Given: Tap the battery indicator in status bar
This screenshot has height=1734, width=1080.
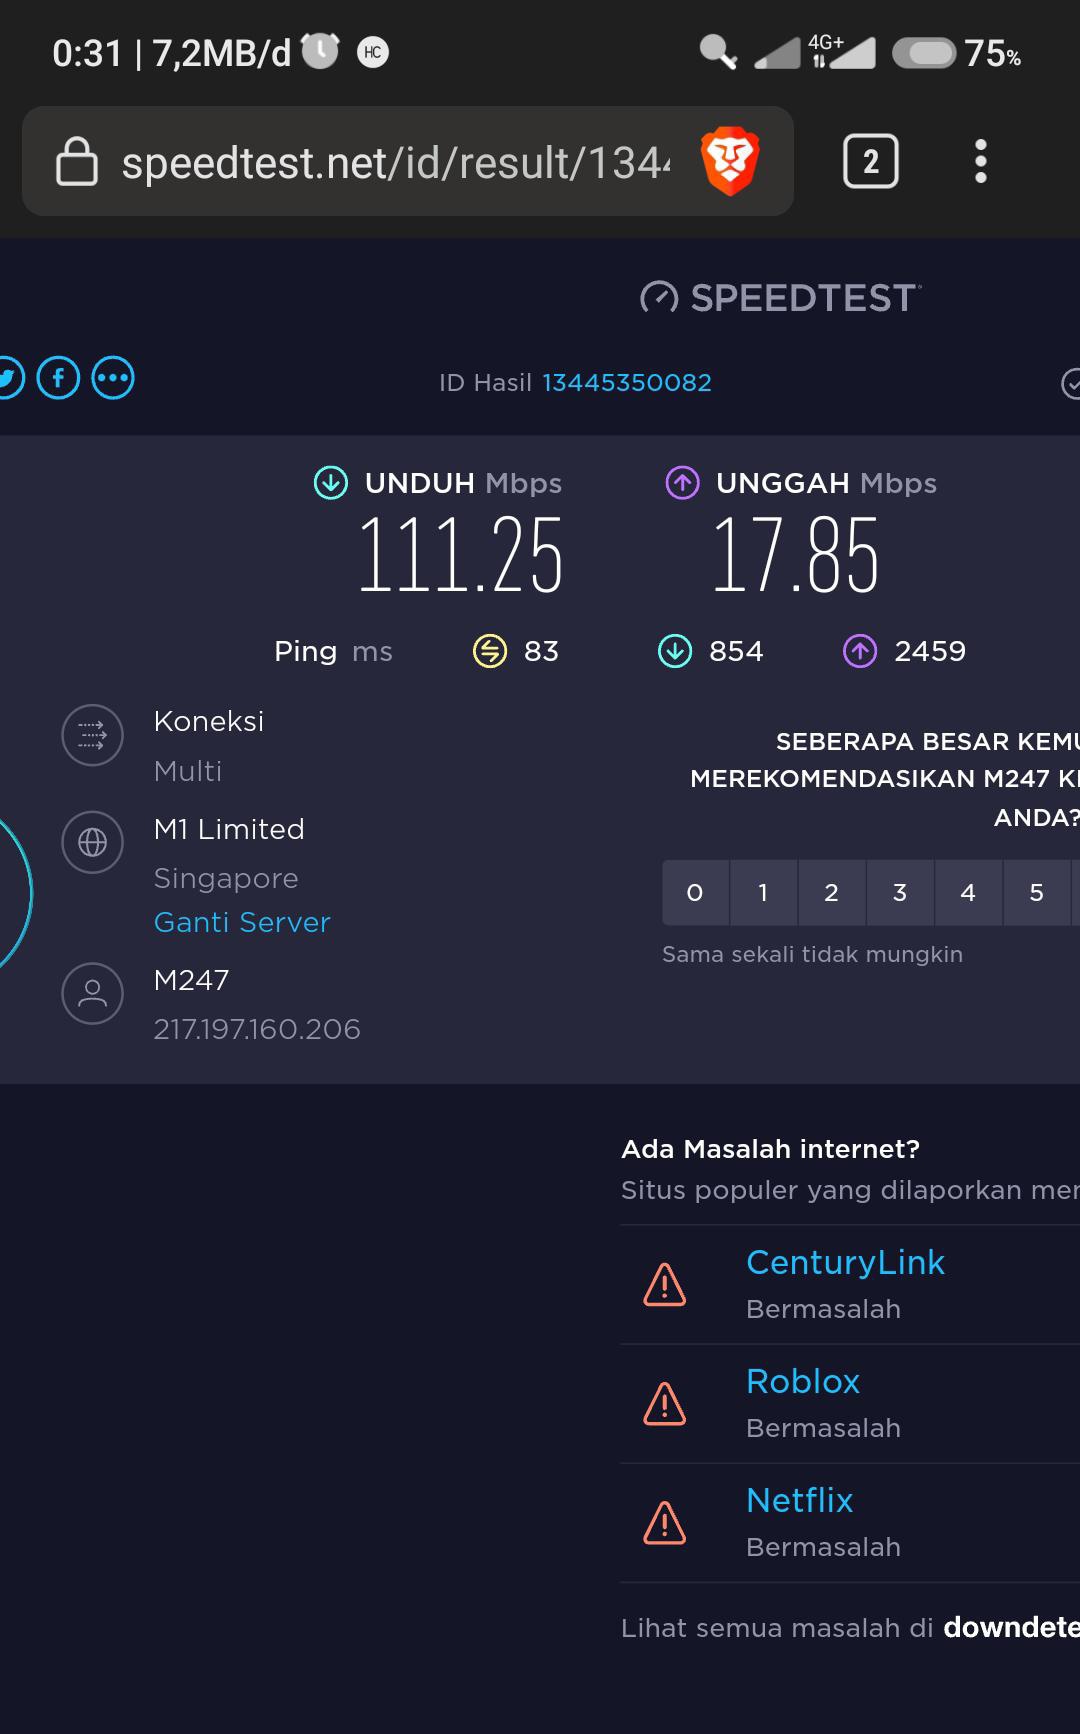Looking at the screenshot, I should coord(925,53).
